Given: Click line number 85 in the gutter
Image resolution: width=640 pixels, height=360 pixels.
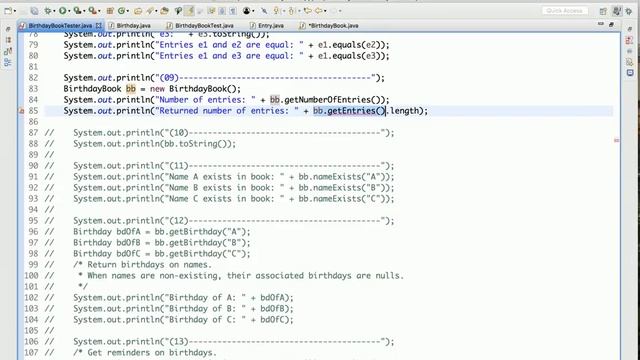Looking at the screenshot, I should pyautogui.click(x=33, y=111).
